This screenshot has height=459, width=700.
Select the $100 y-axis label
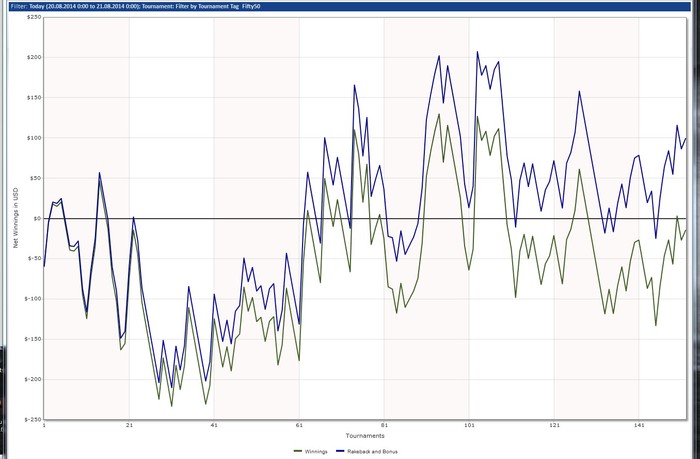click(34, 138)
